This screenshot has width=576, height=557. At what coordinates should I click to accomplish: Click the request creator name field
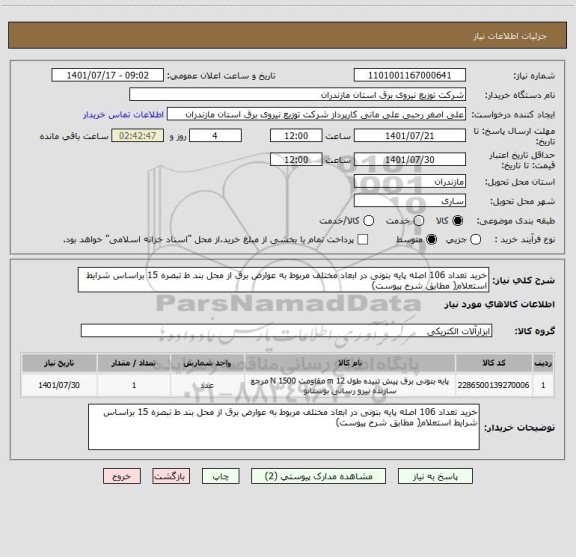(x=316, y=114)
